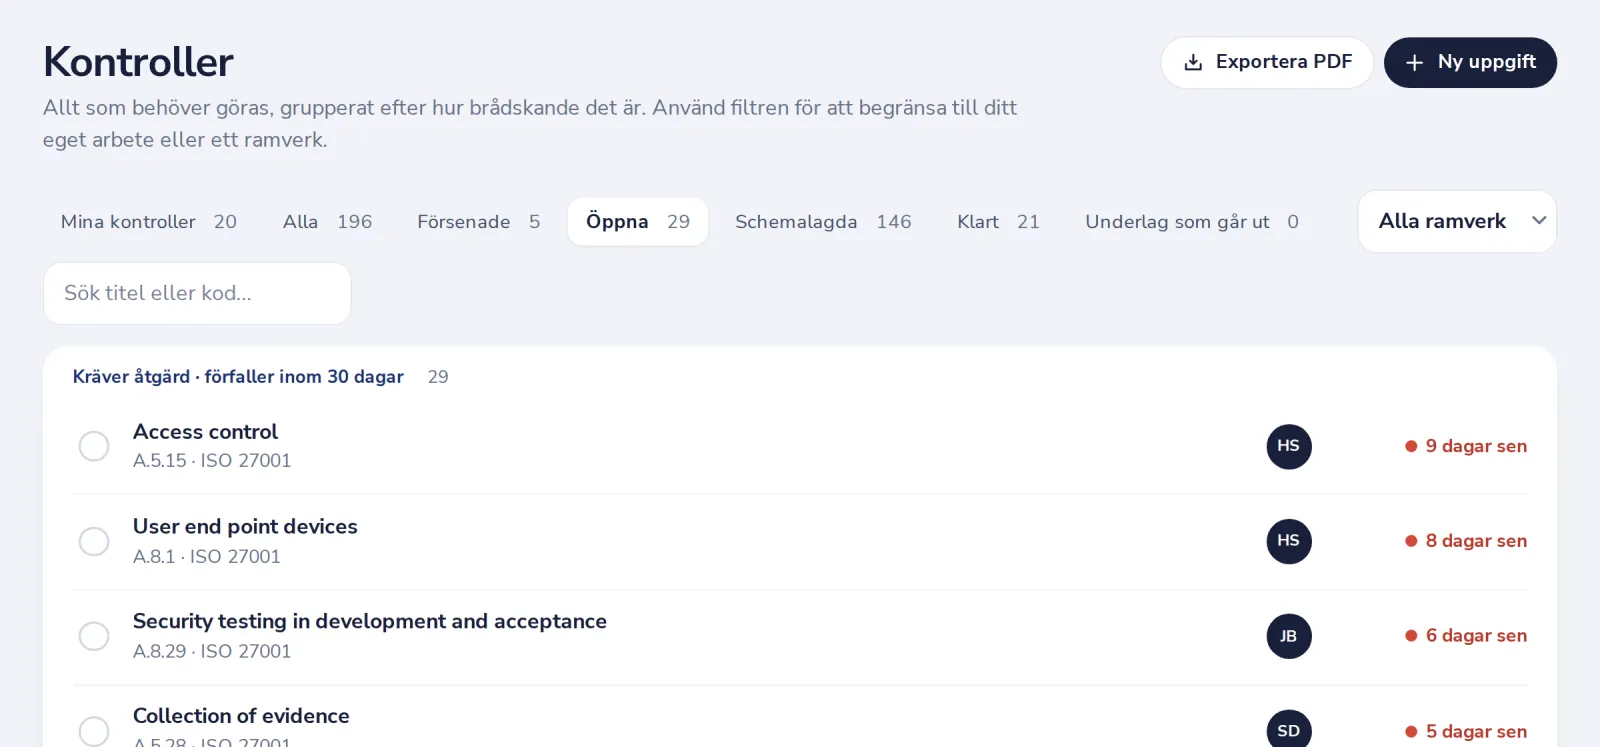
Task: Select the Öppna tab
Action: coord(638,222)
